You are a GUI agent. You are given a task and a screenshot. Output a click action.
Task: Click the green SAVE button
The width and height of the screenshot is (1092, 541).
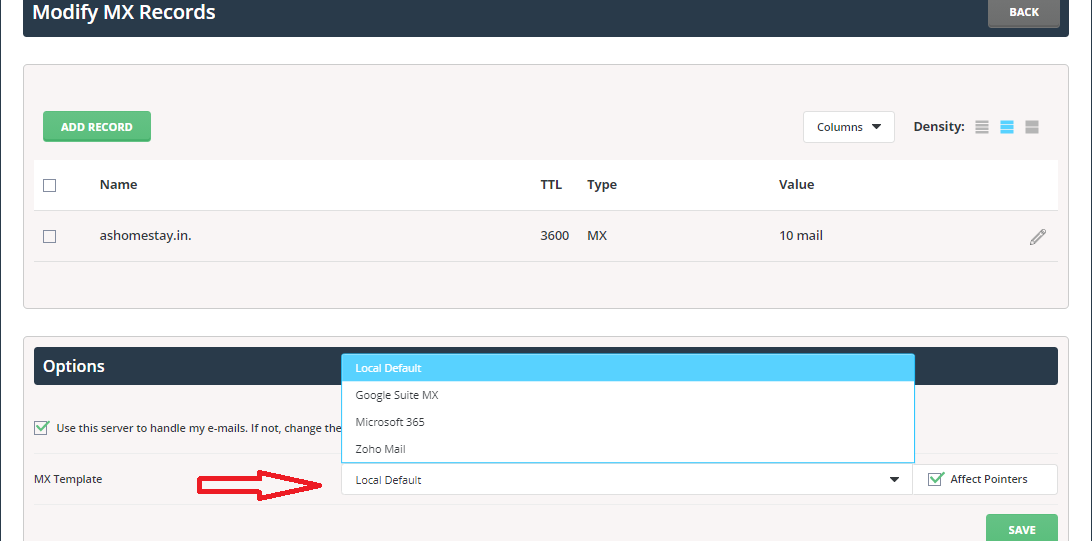click(1022, 529)
